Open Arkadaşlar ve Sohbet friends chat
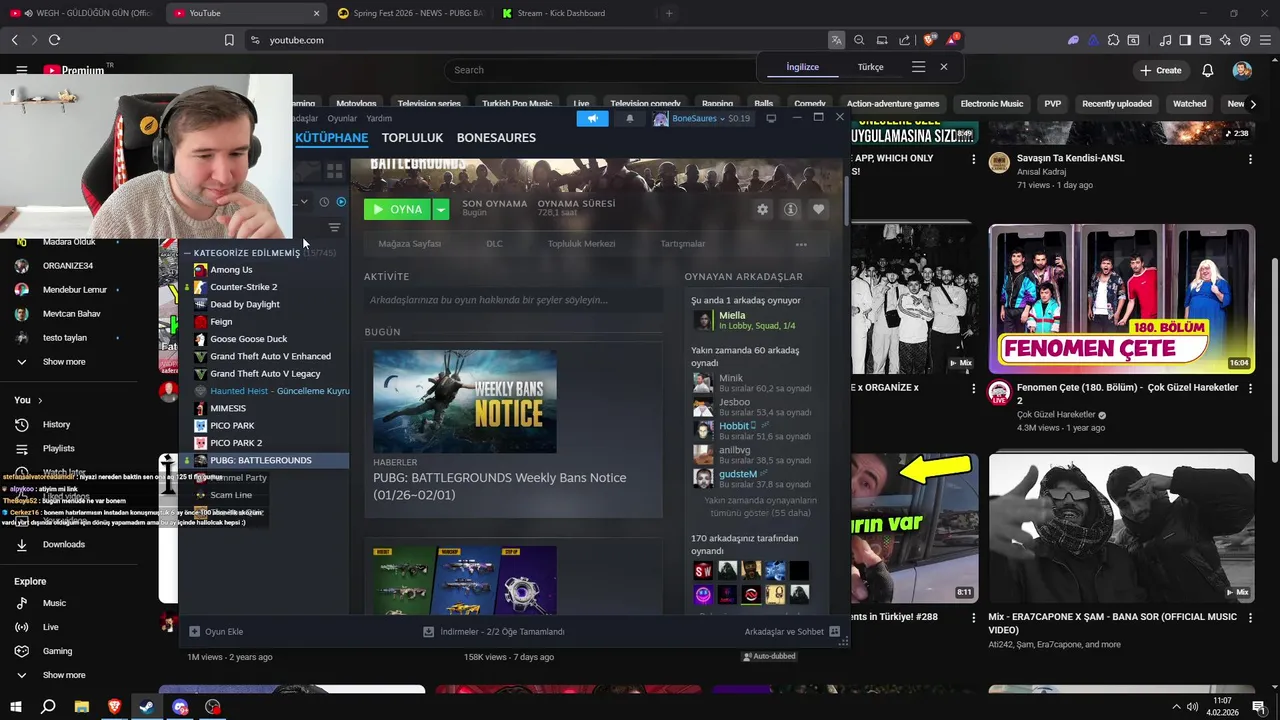 pos(792,632)
